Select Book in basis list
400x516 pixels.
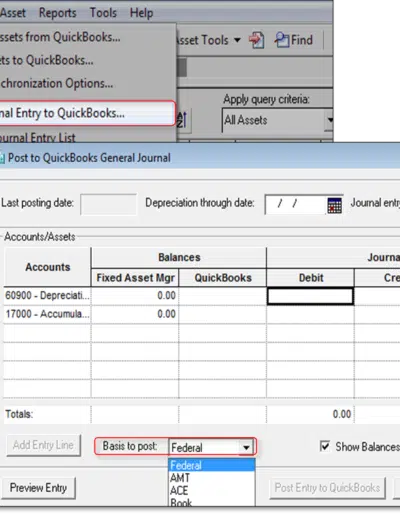point(212,502)
